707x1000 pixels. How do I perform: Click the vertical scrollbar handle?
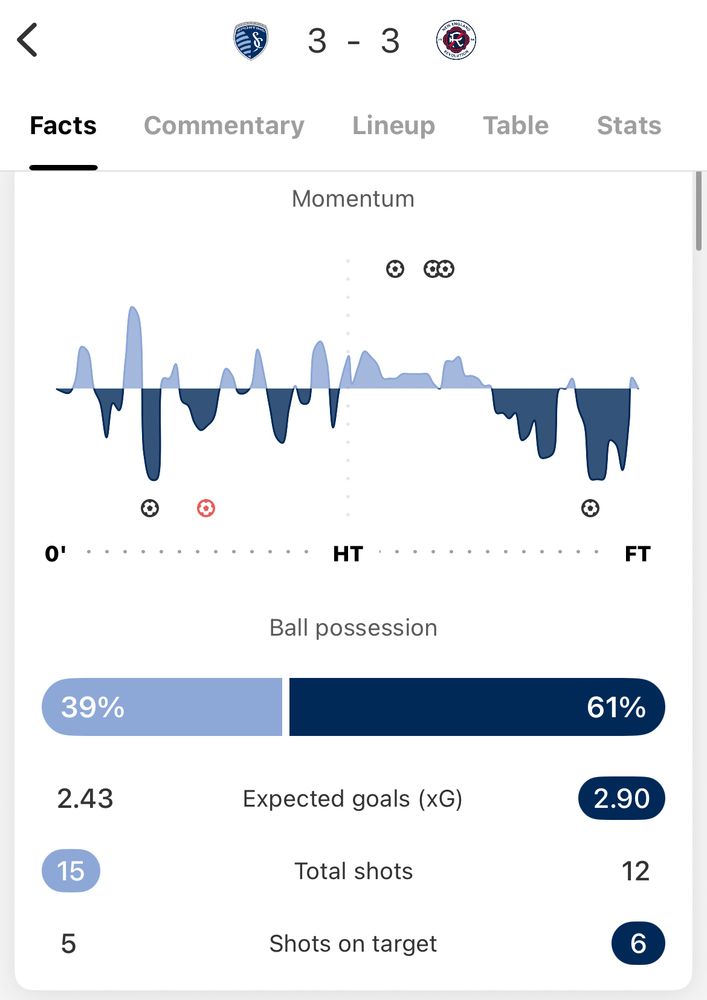[x=699, y=212]
